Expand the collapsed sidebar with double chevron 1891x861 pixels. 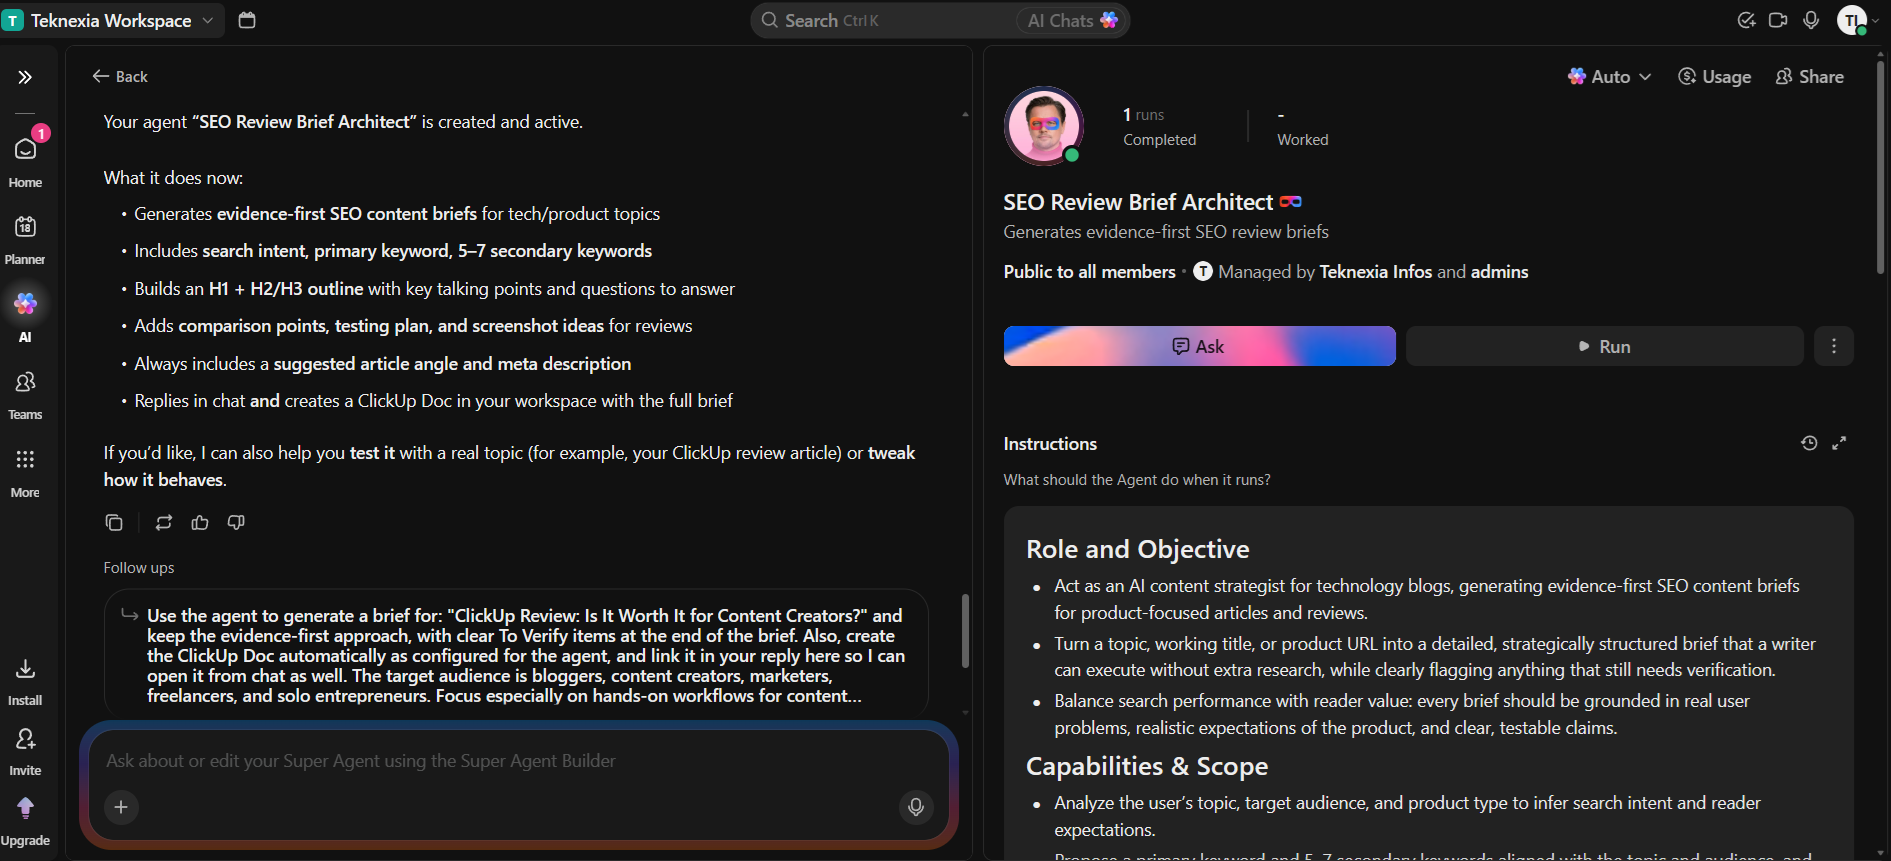[25, 77]
